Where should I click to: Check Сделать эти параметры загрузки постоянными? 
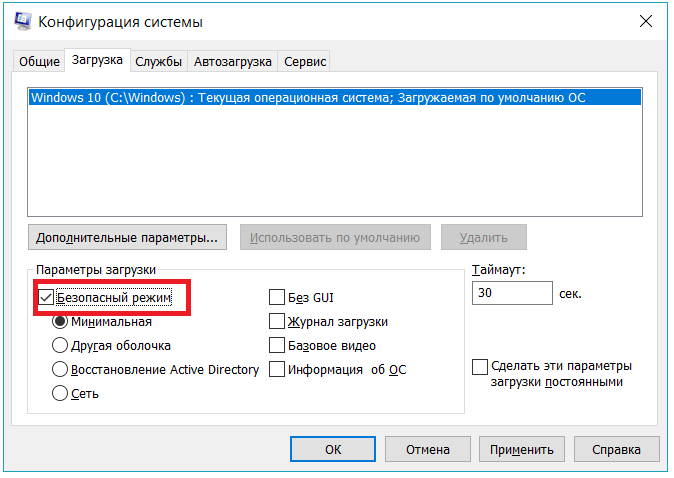pyautogui.click(x=480, y=367)
